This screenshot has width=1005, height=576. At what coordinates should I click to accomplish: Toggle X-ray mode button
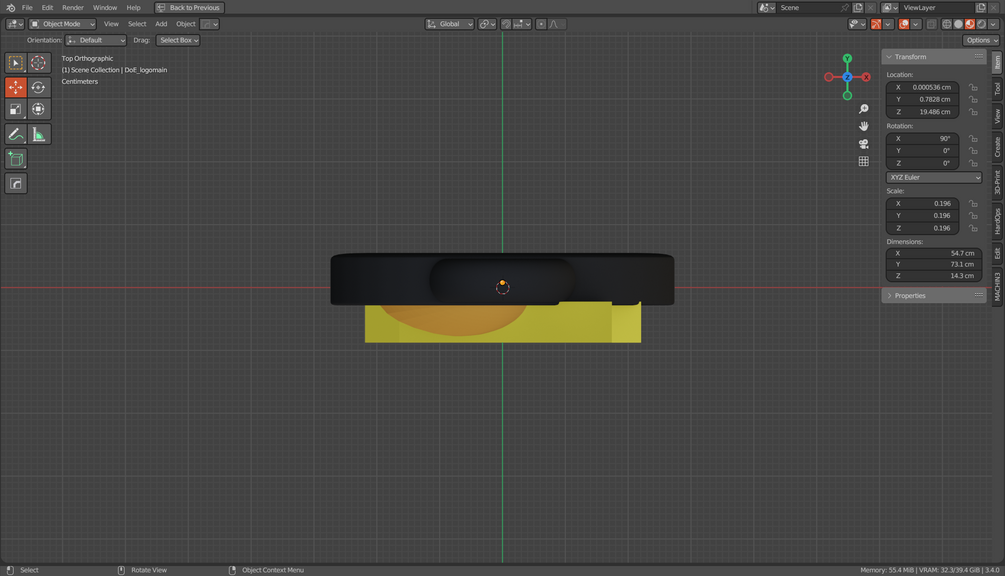931,24
